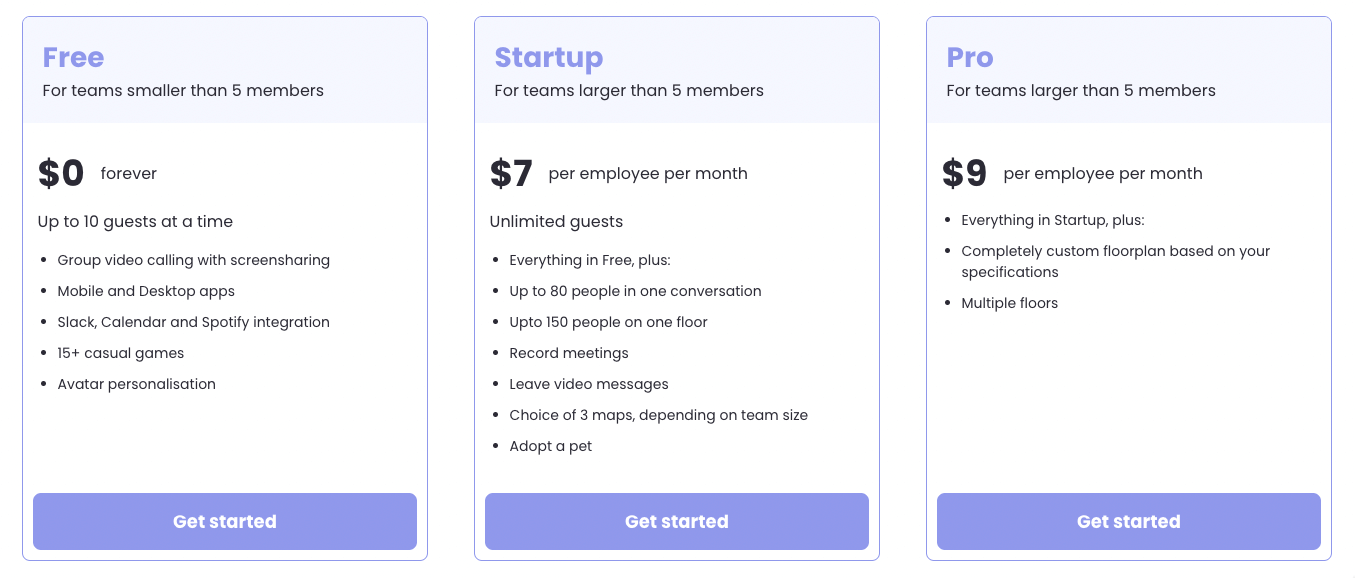Click 'Slack, Calendar and Spotify integration' item
Screen dimensions: 1355x578
coord(194,322)
